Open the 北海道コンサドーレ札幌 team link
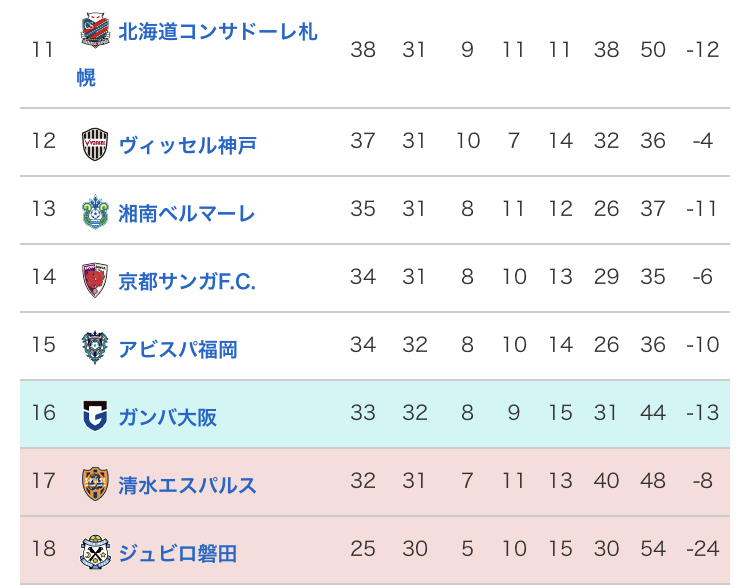This screenshot has height=585, width=750. point(217,32)
